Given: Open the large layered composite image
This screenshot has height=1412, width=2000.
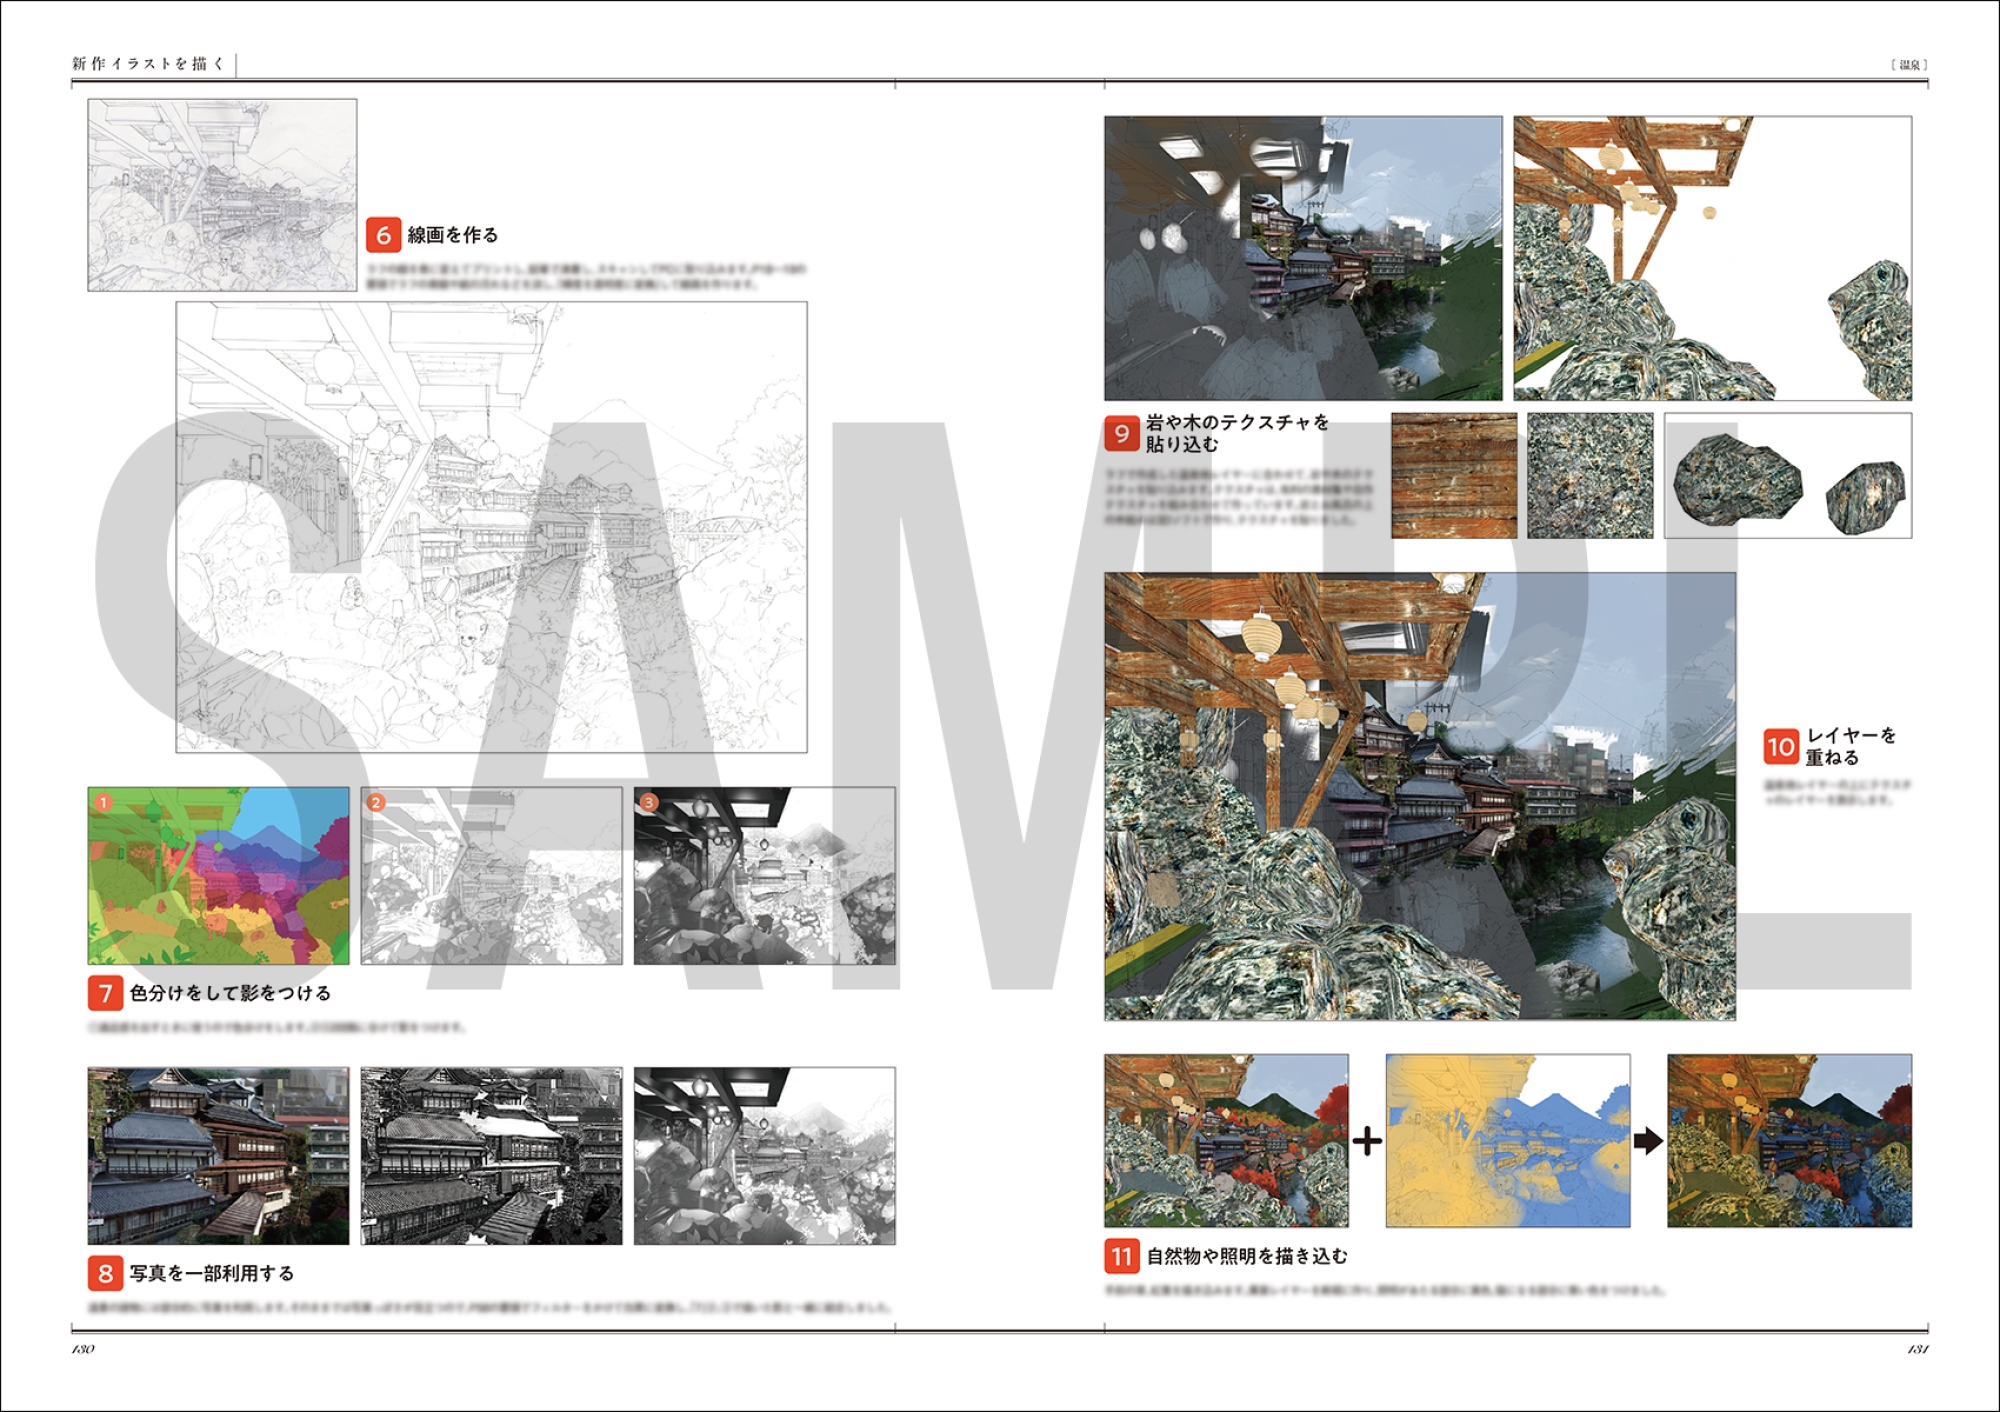Looking at the screenshot, I should click(1420, 796).
